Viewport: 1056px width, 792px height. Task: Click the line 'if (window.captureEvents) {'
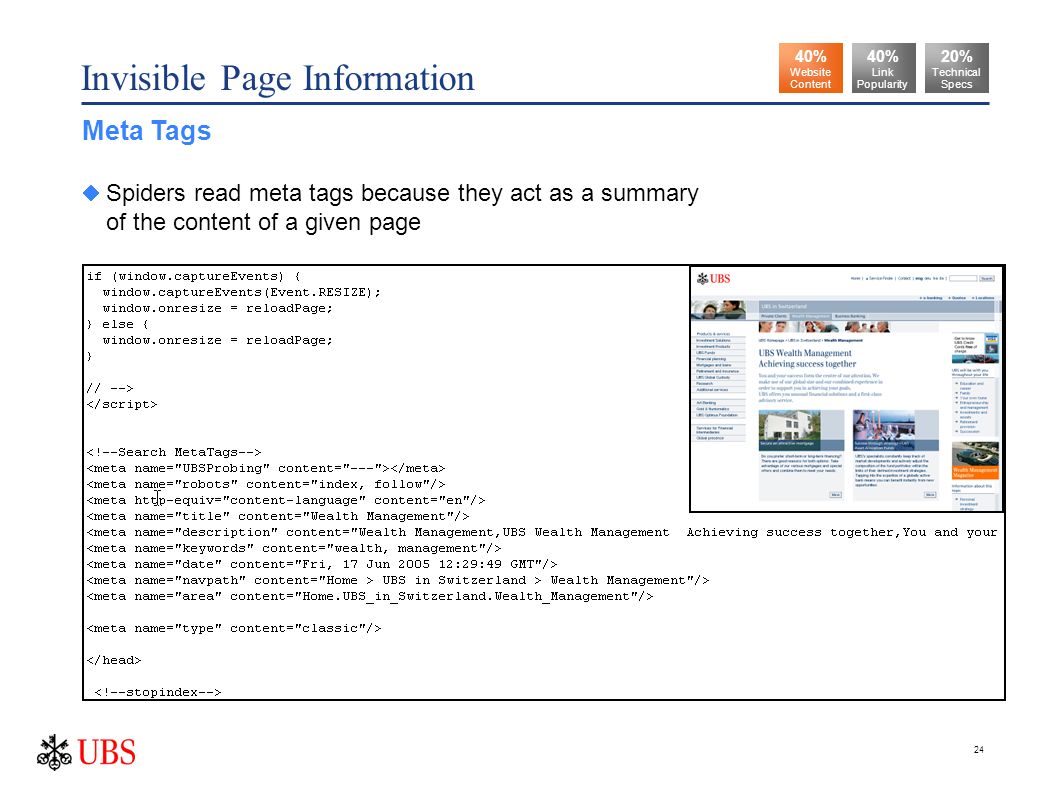[194, 276]
